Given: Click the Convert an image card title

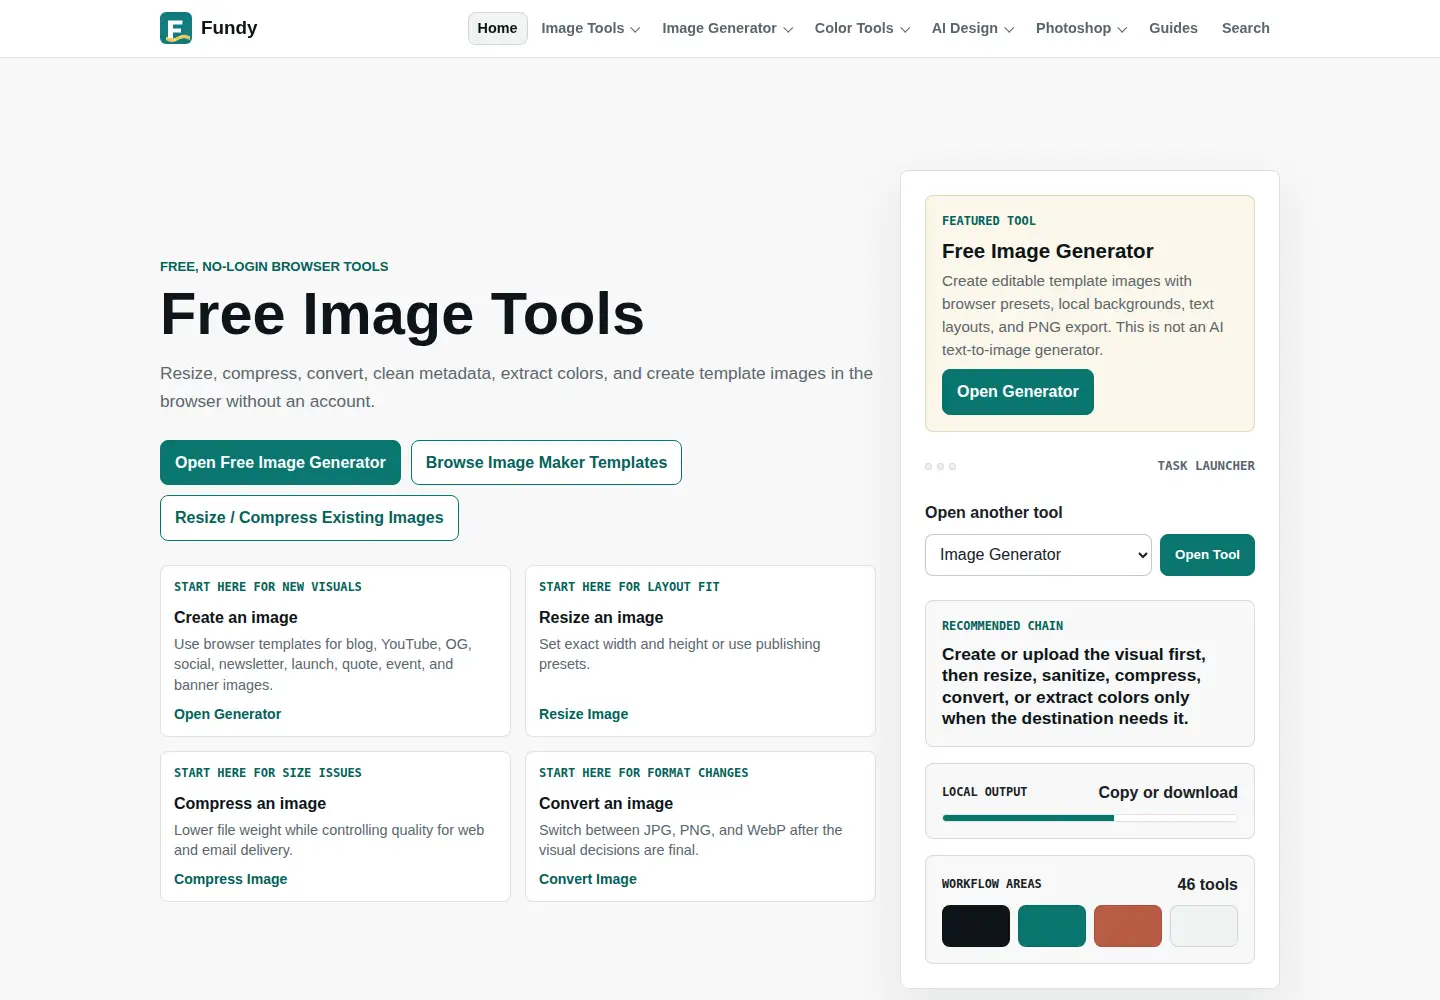Looking at the screenshot, I should point(606,804).
